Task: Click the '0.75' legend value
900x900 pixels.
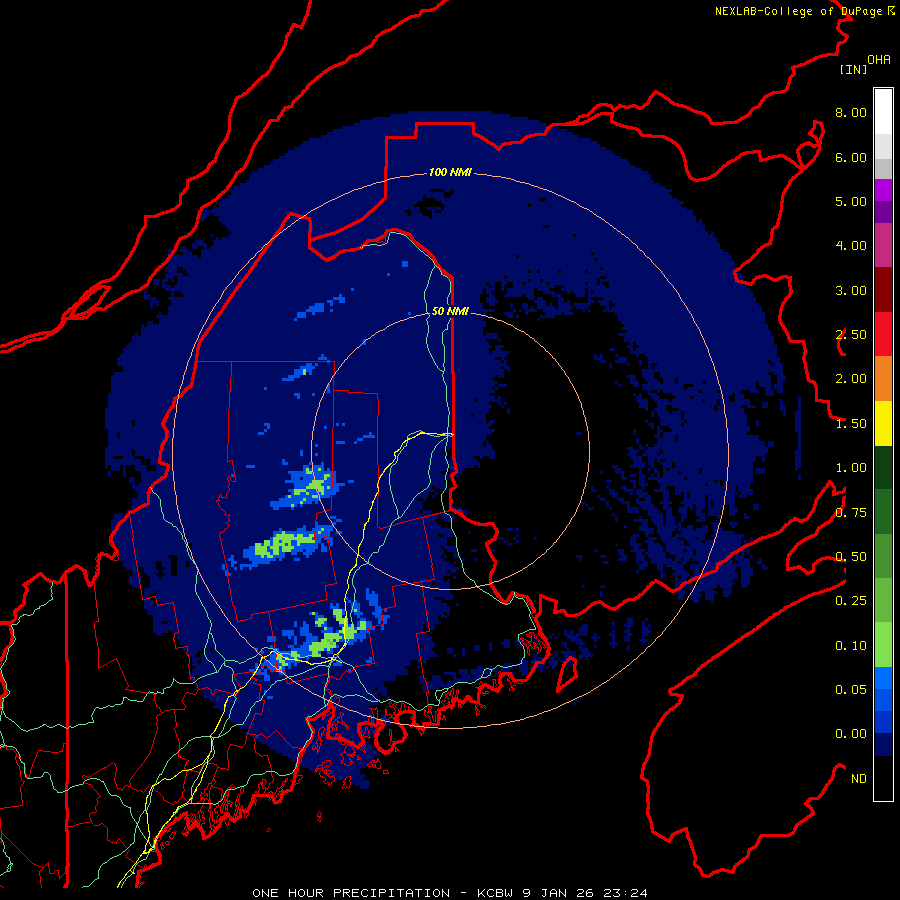Action: tap(851, 513)
